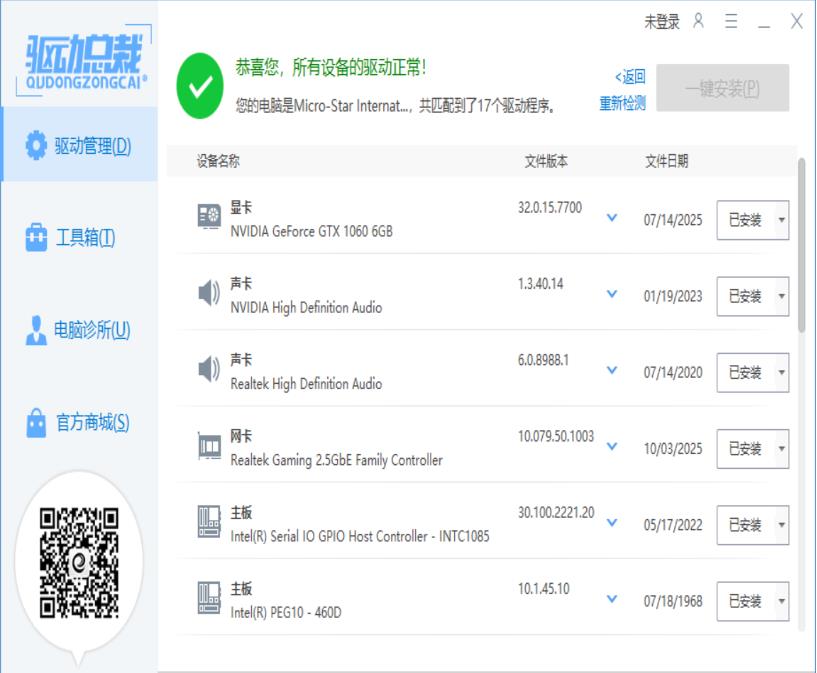Select Realtek Gaming 2.5GbE Family Controller name
Viewport: 817px width, 673px height.
(x=337, y=460)
